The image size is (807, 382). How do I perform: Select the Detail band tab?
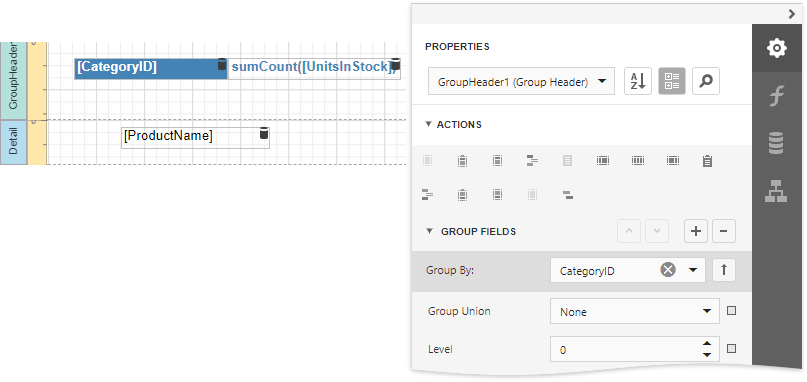[x=13, y=142]
